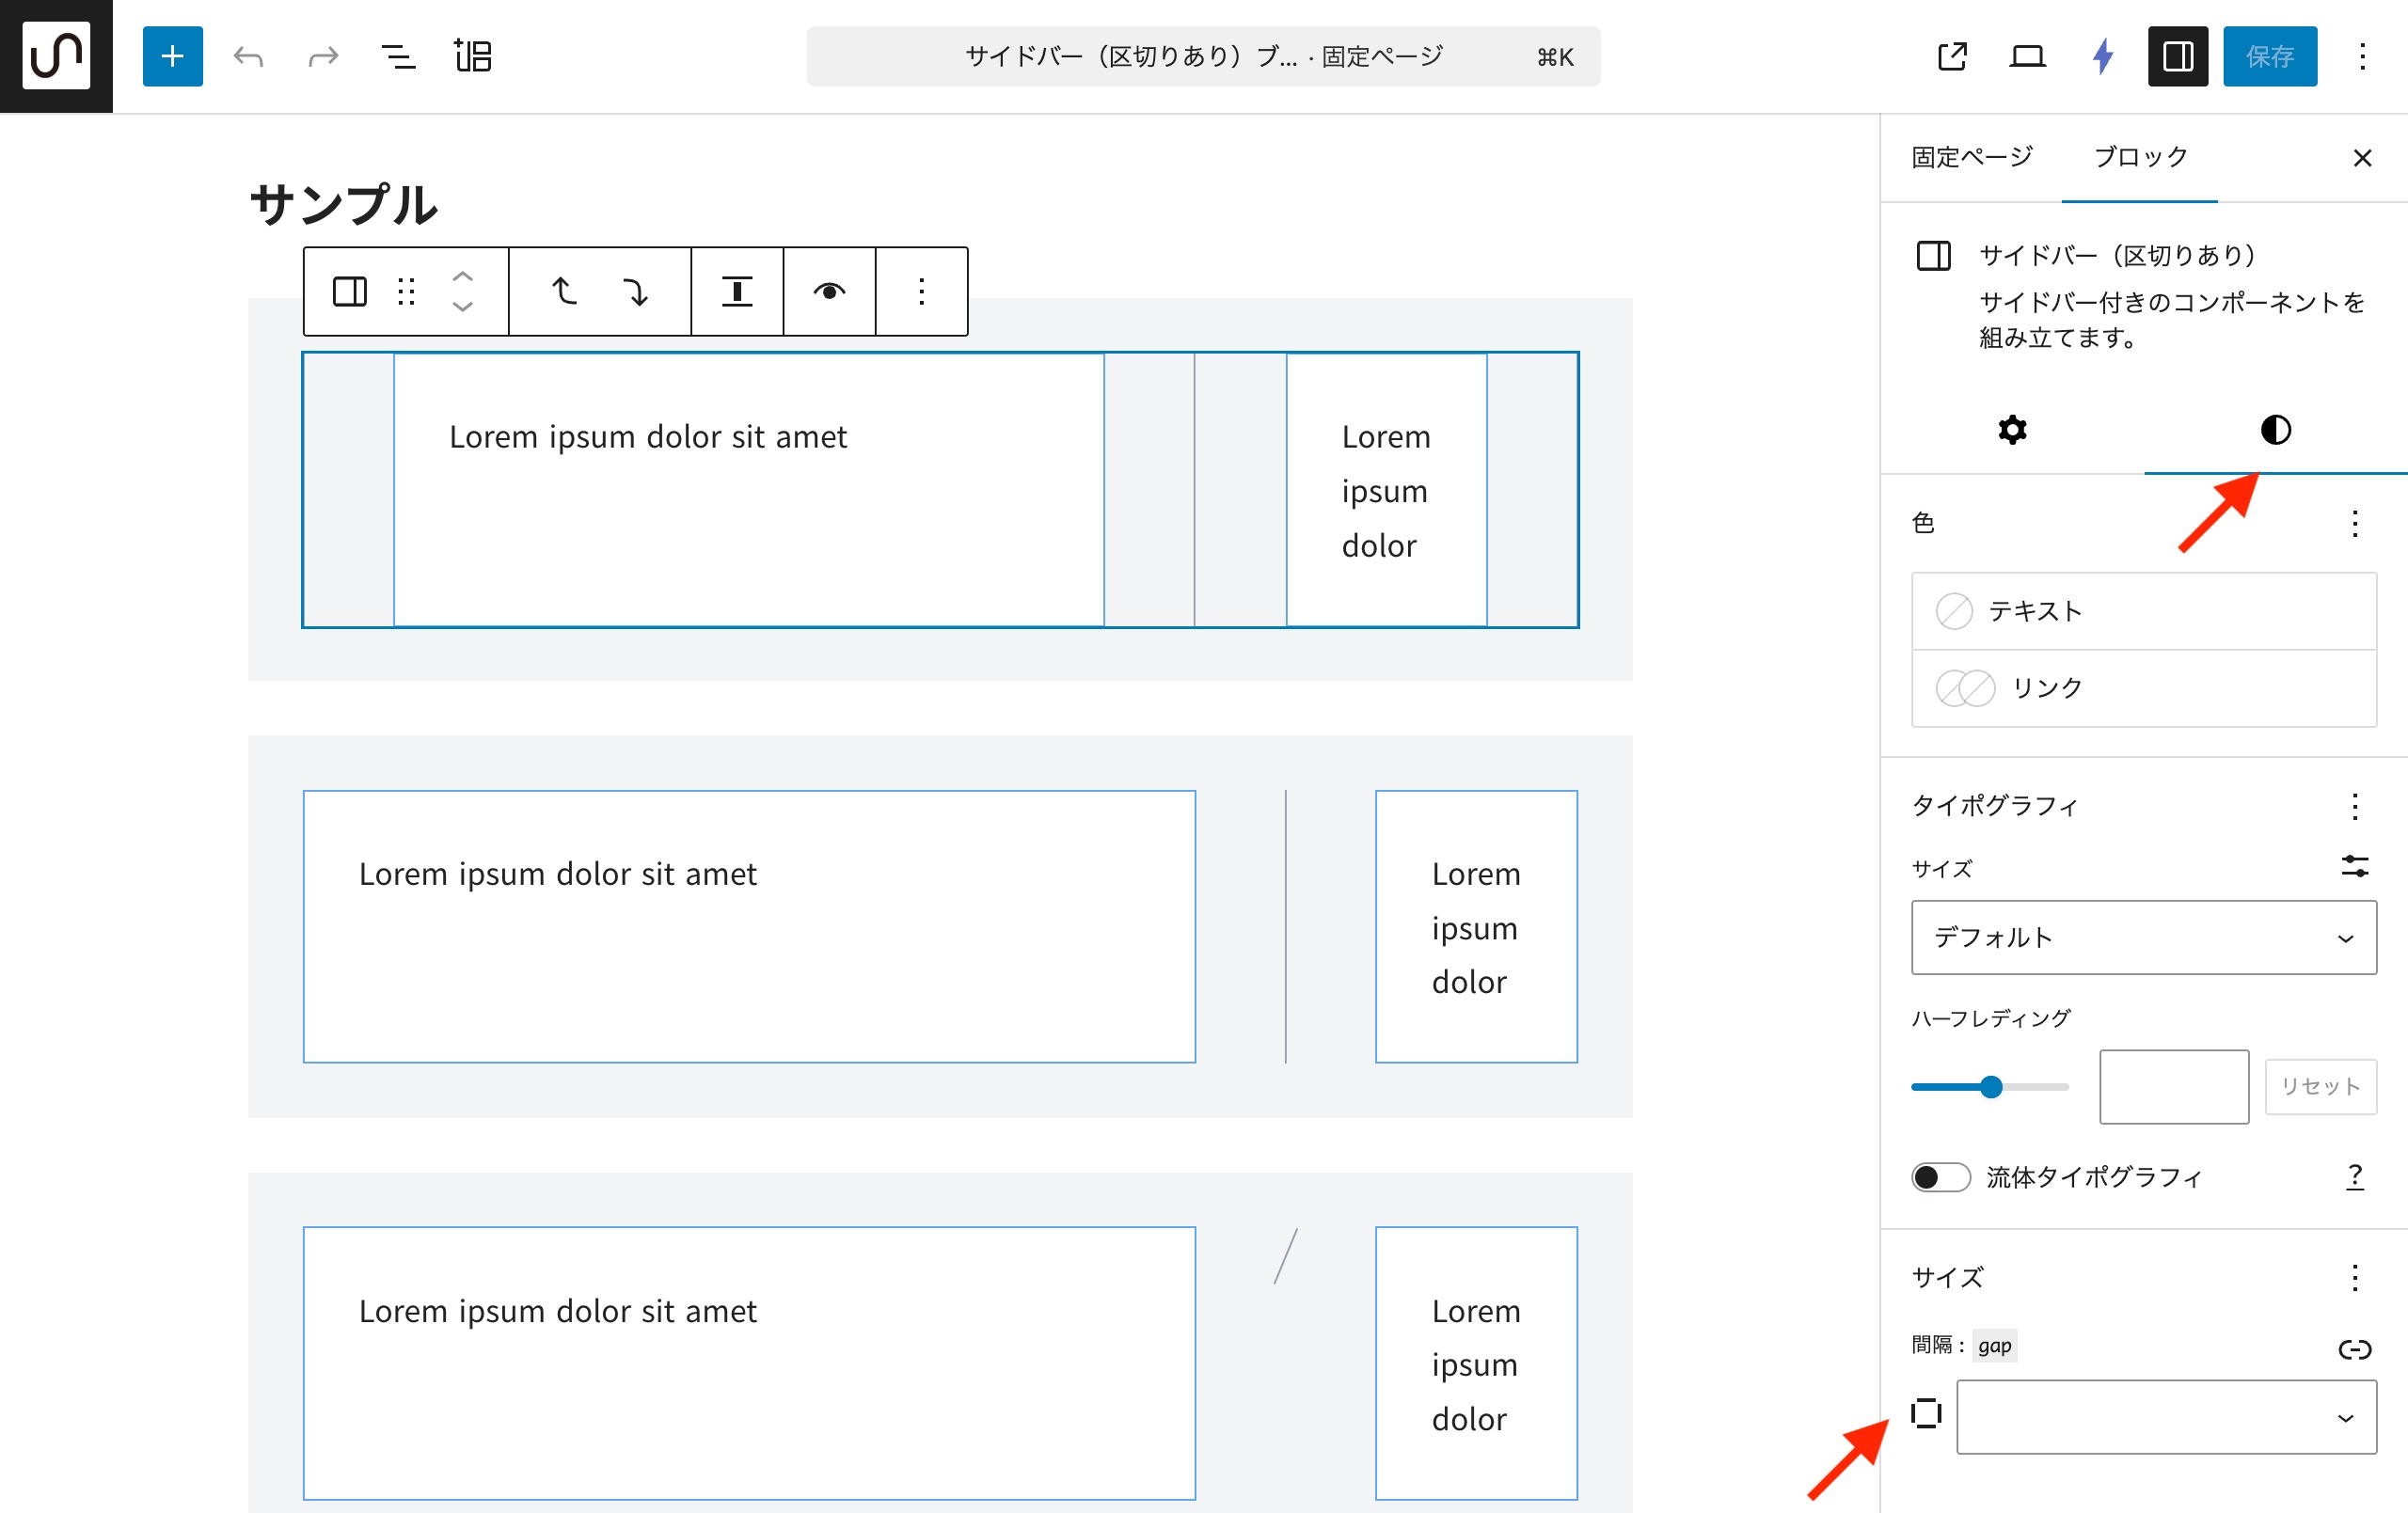Viewport: 2408px width, 1513px height.
Task: Open document overview list view icon
Action: 398,56
